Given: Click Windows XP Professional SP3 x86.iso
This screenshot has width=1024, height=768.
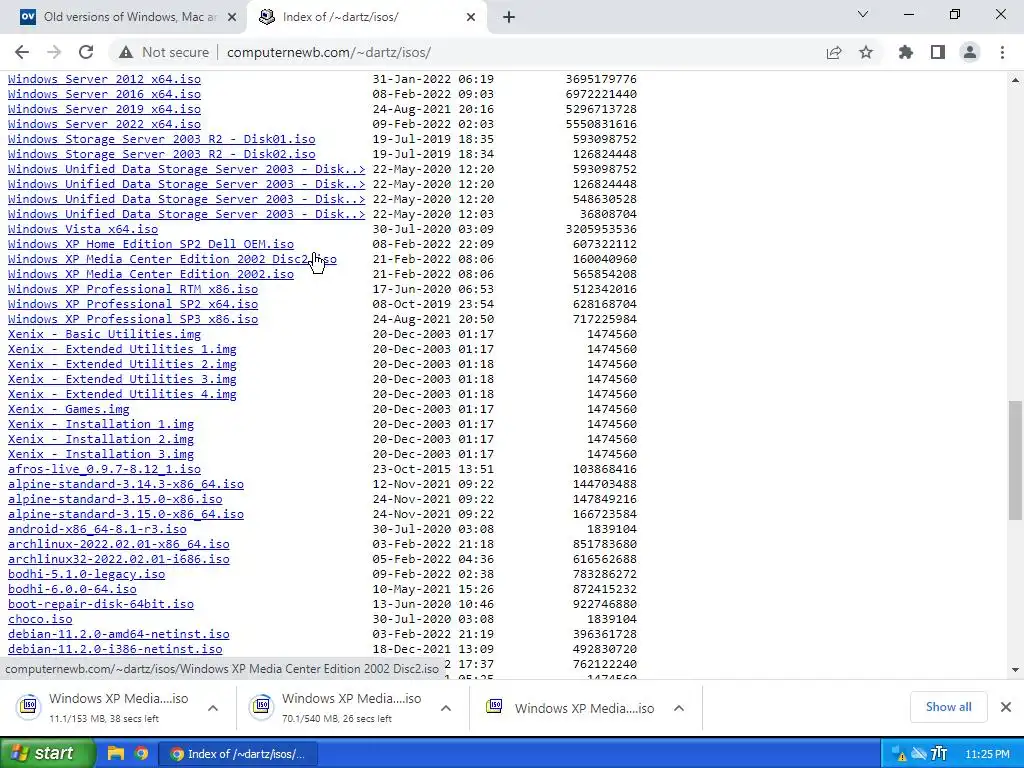Looking at the screenshot, I should click(x=133, y=319).
